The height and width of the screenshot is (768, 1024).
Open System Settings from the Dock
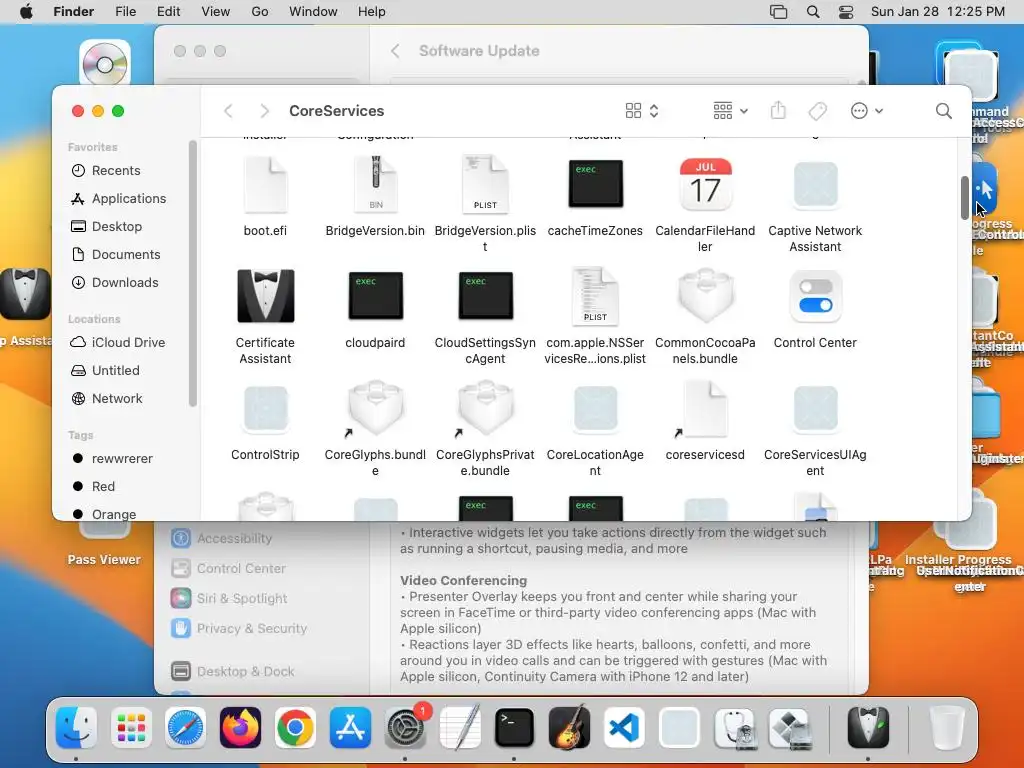[x=405, y=727]
